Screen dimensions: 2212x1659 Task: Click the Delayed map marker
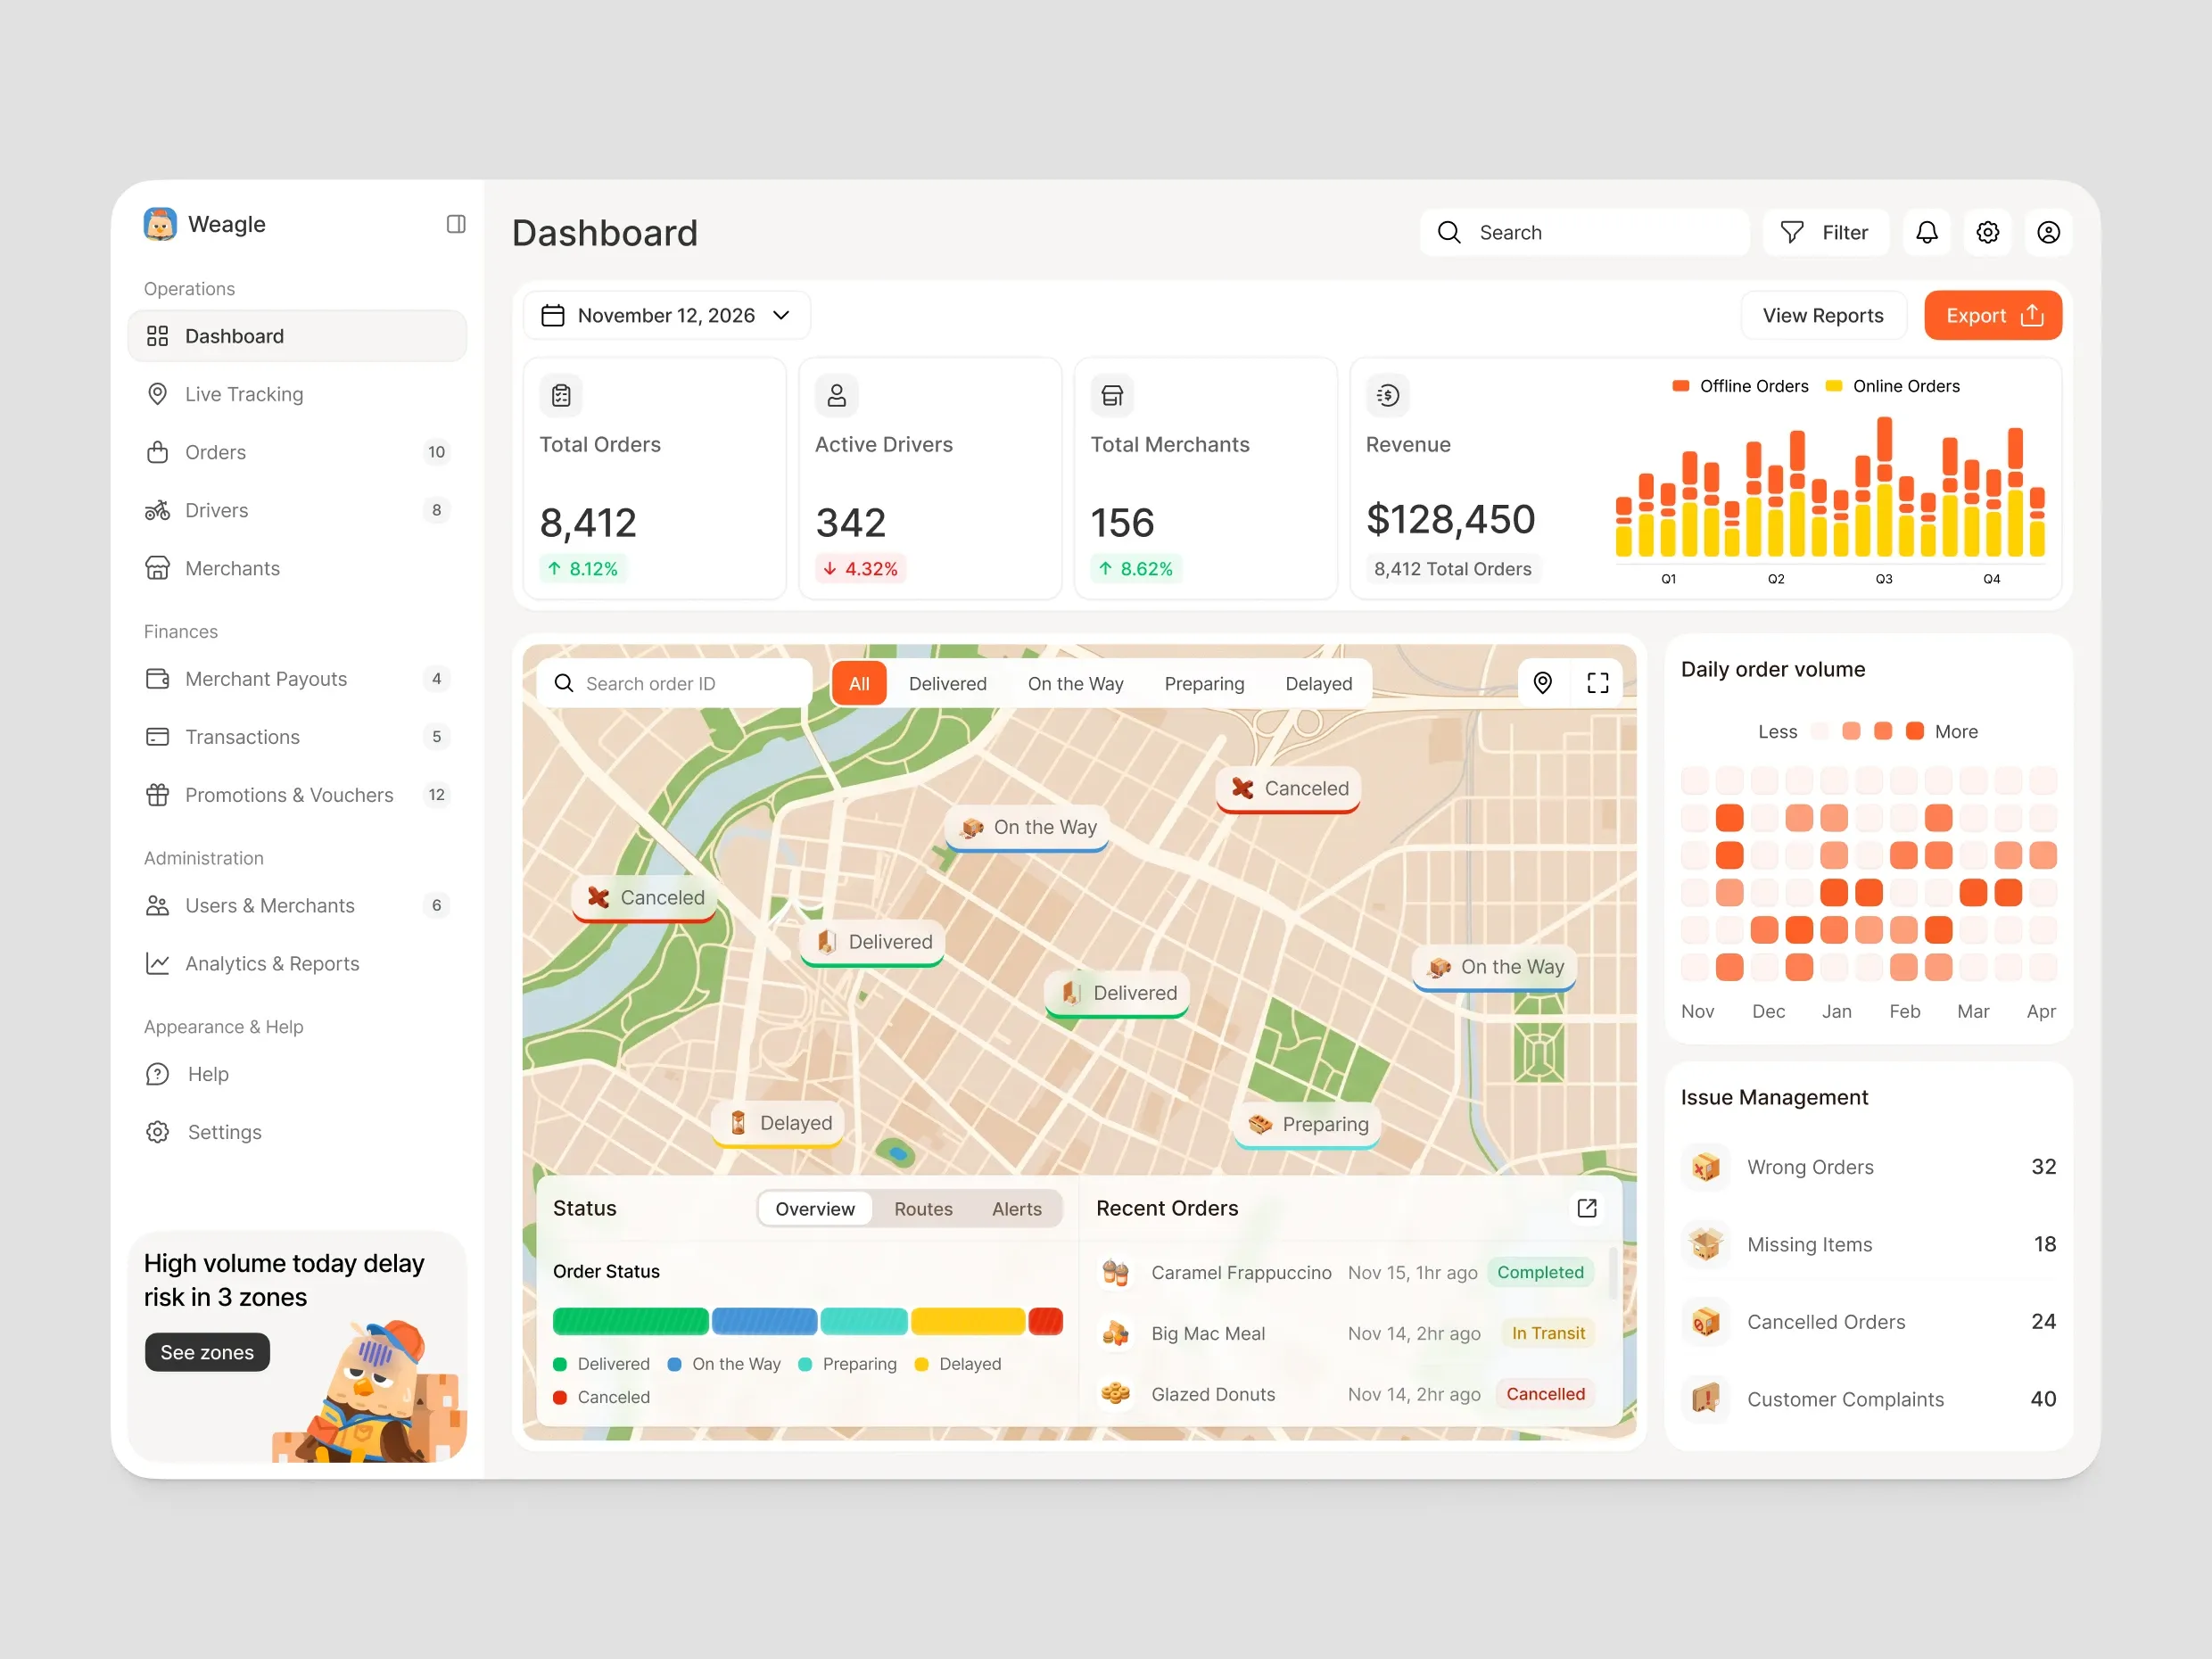[779, 1123]
